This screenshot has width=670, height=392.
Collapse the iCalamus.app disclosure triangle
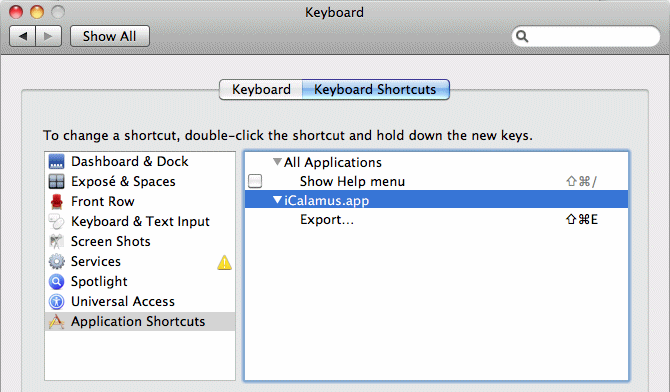pos(277,199)
